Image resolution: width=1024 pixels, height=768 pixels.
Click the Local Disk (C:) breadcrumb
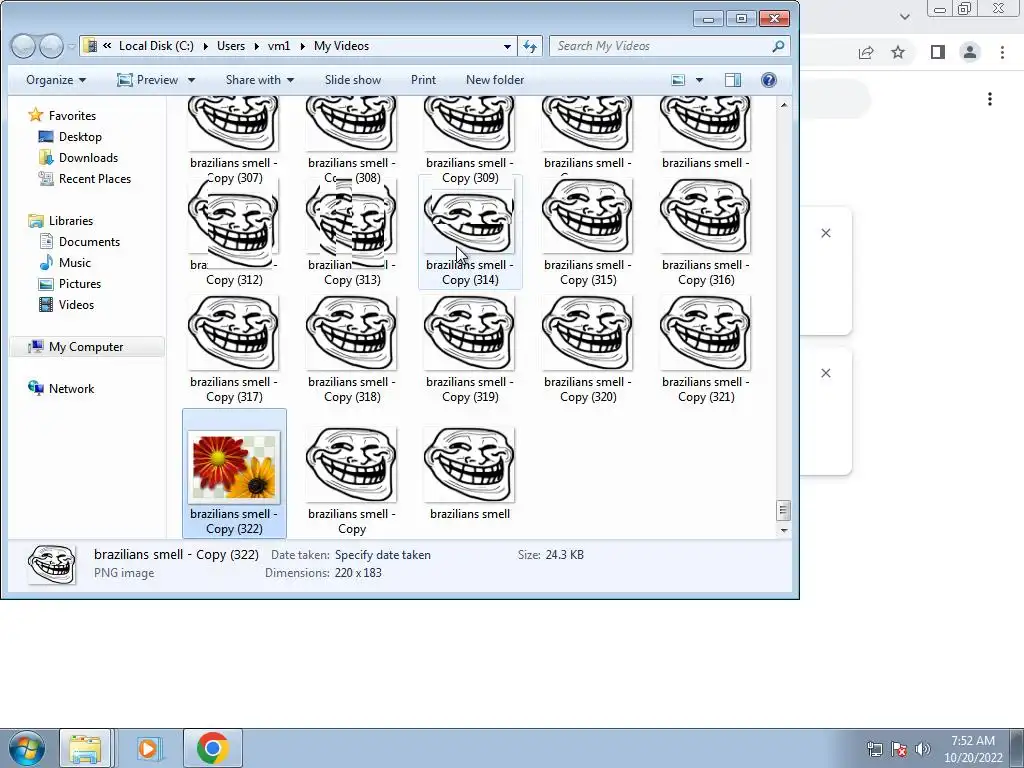coord(156,46)
